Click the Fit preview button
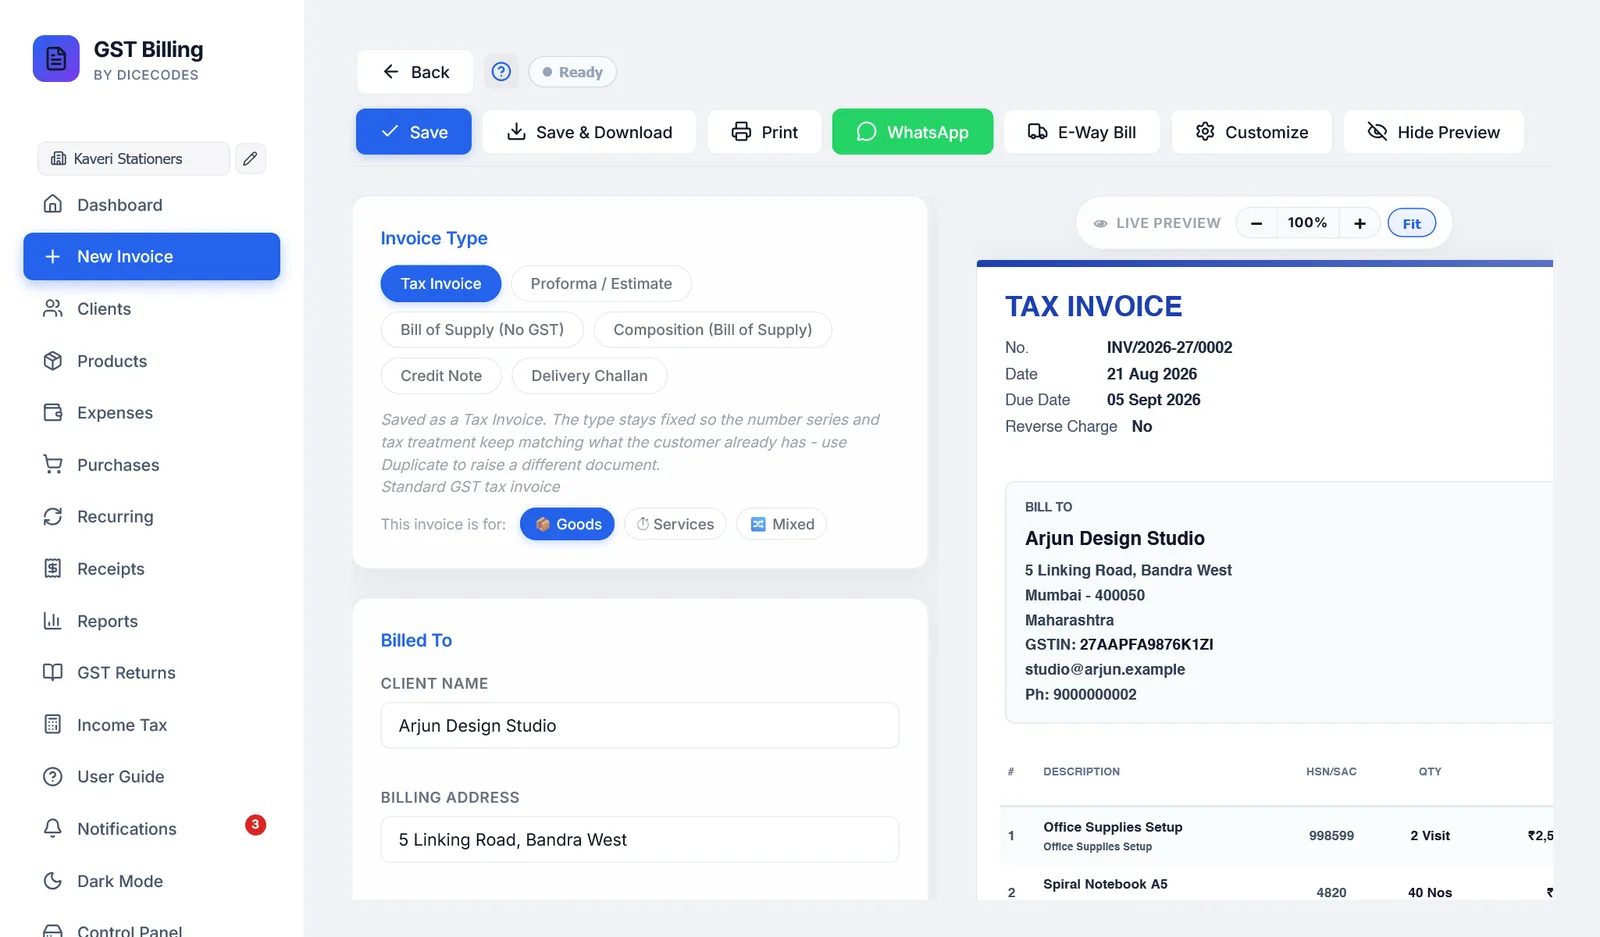The height and width of the screenshot is (937, 1600). [1412, 223]
